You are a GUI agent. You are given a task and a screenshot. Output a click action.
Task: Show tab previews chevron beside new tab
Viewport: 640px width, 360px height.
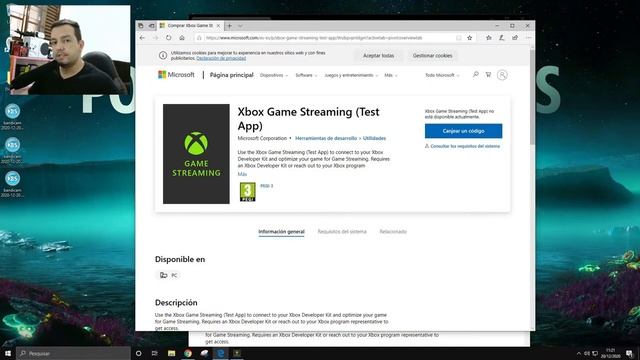(x=240, y=26)
